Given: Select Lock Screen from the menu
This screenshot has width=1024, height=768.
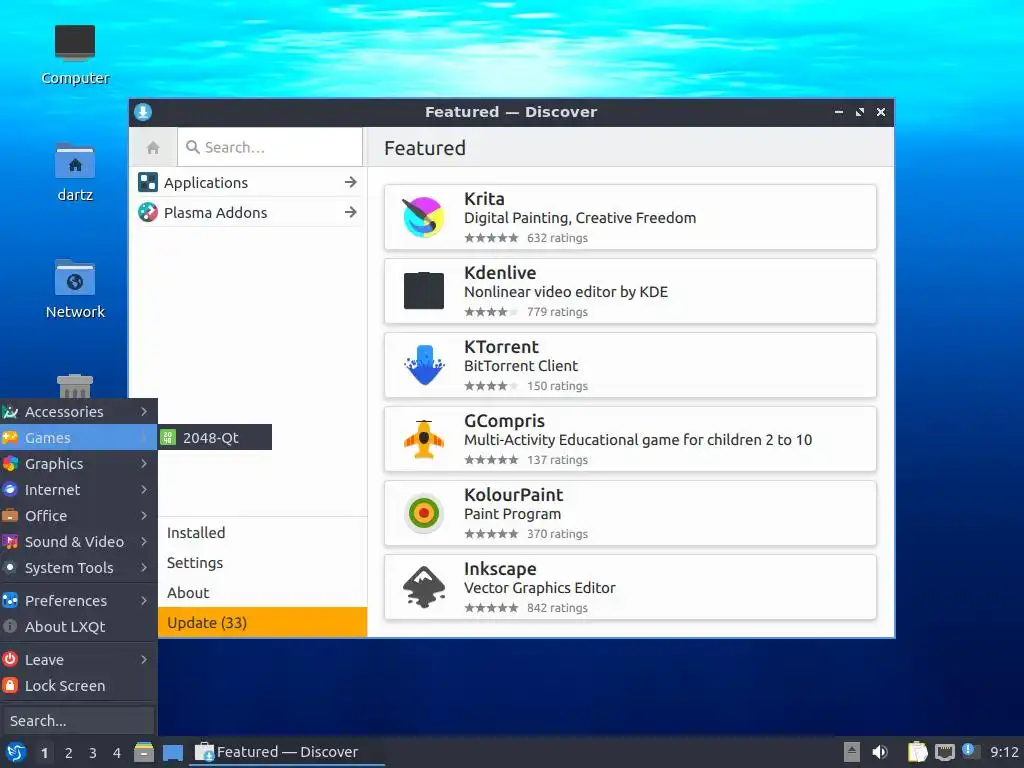Looking at the screenshot, I should 78,686.
